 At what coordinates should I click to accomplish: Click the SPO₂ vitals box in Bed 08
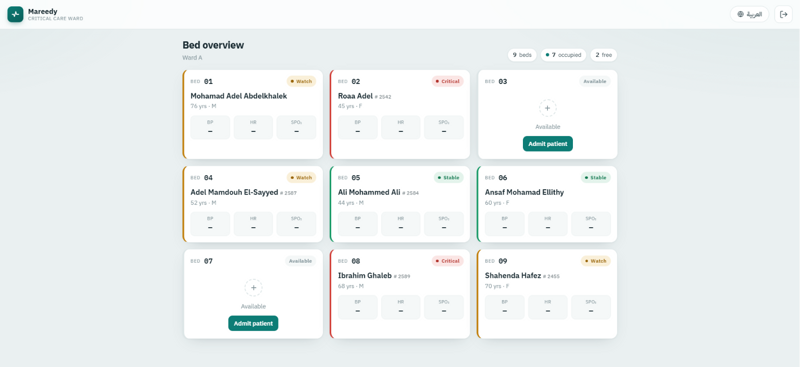tap(444, 307)
